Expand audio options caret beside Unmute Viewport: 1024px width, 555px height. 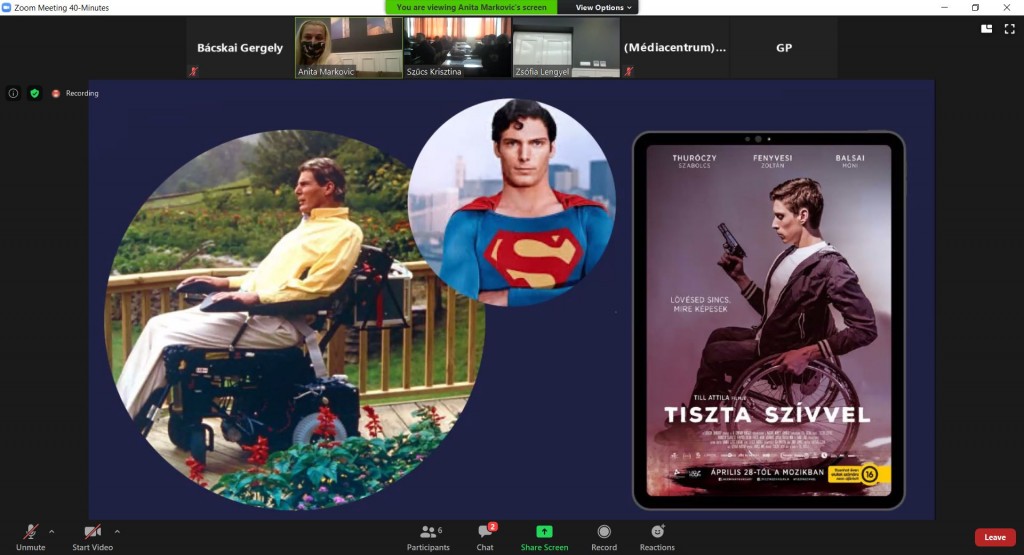[x=52, y=531]
